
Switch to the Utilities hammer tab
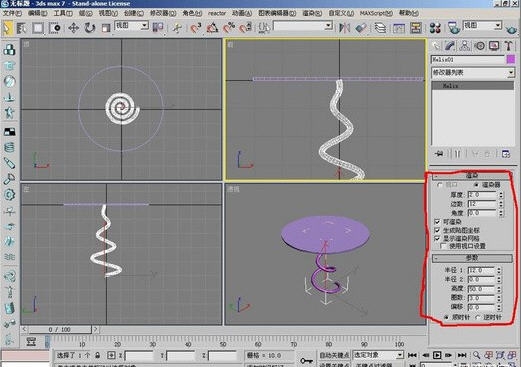(508, 46)
